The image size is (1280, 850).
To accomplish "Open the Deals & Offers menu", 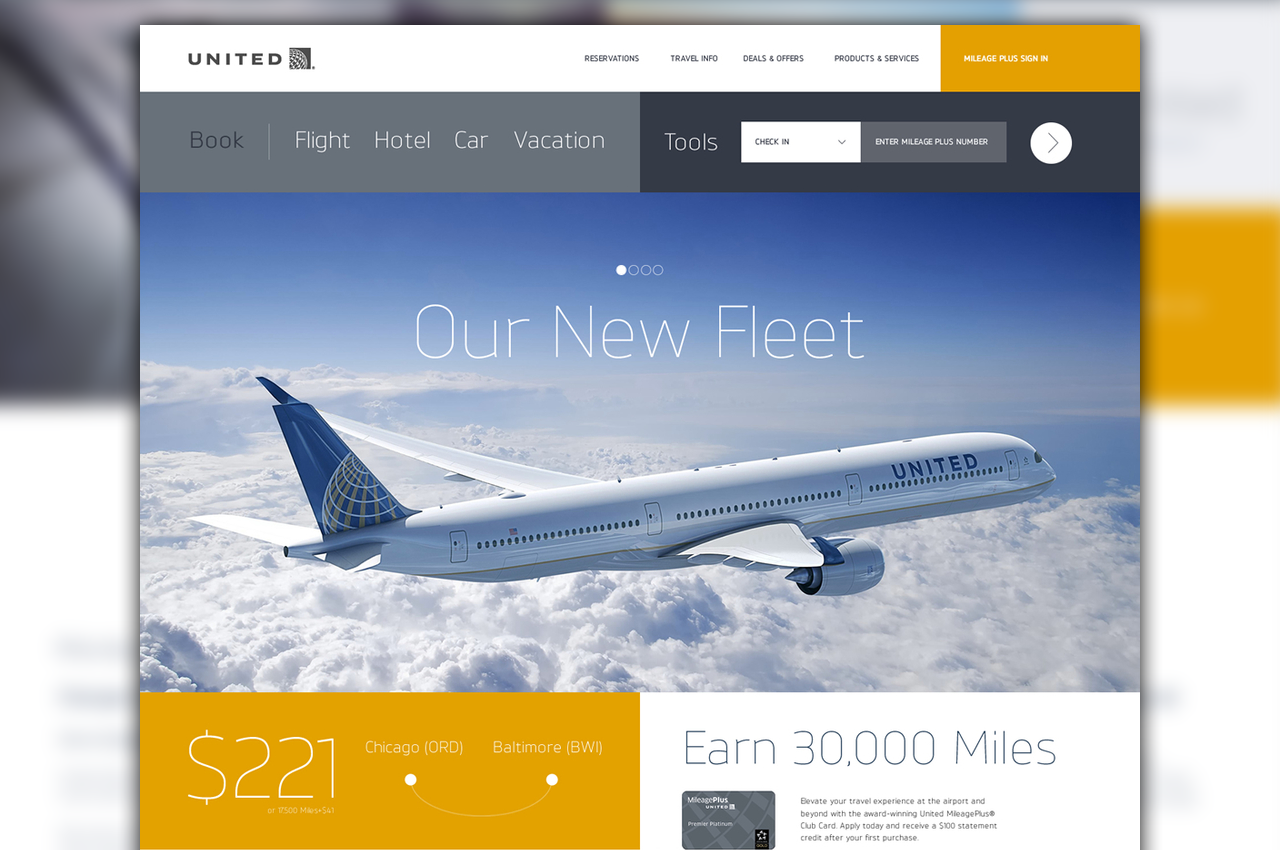I will [x=773, y=59].
